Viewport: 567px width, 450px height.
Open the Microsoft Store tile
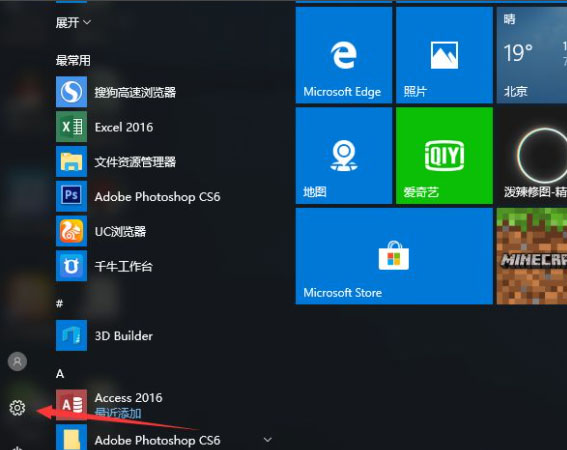point(394,256)
